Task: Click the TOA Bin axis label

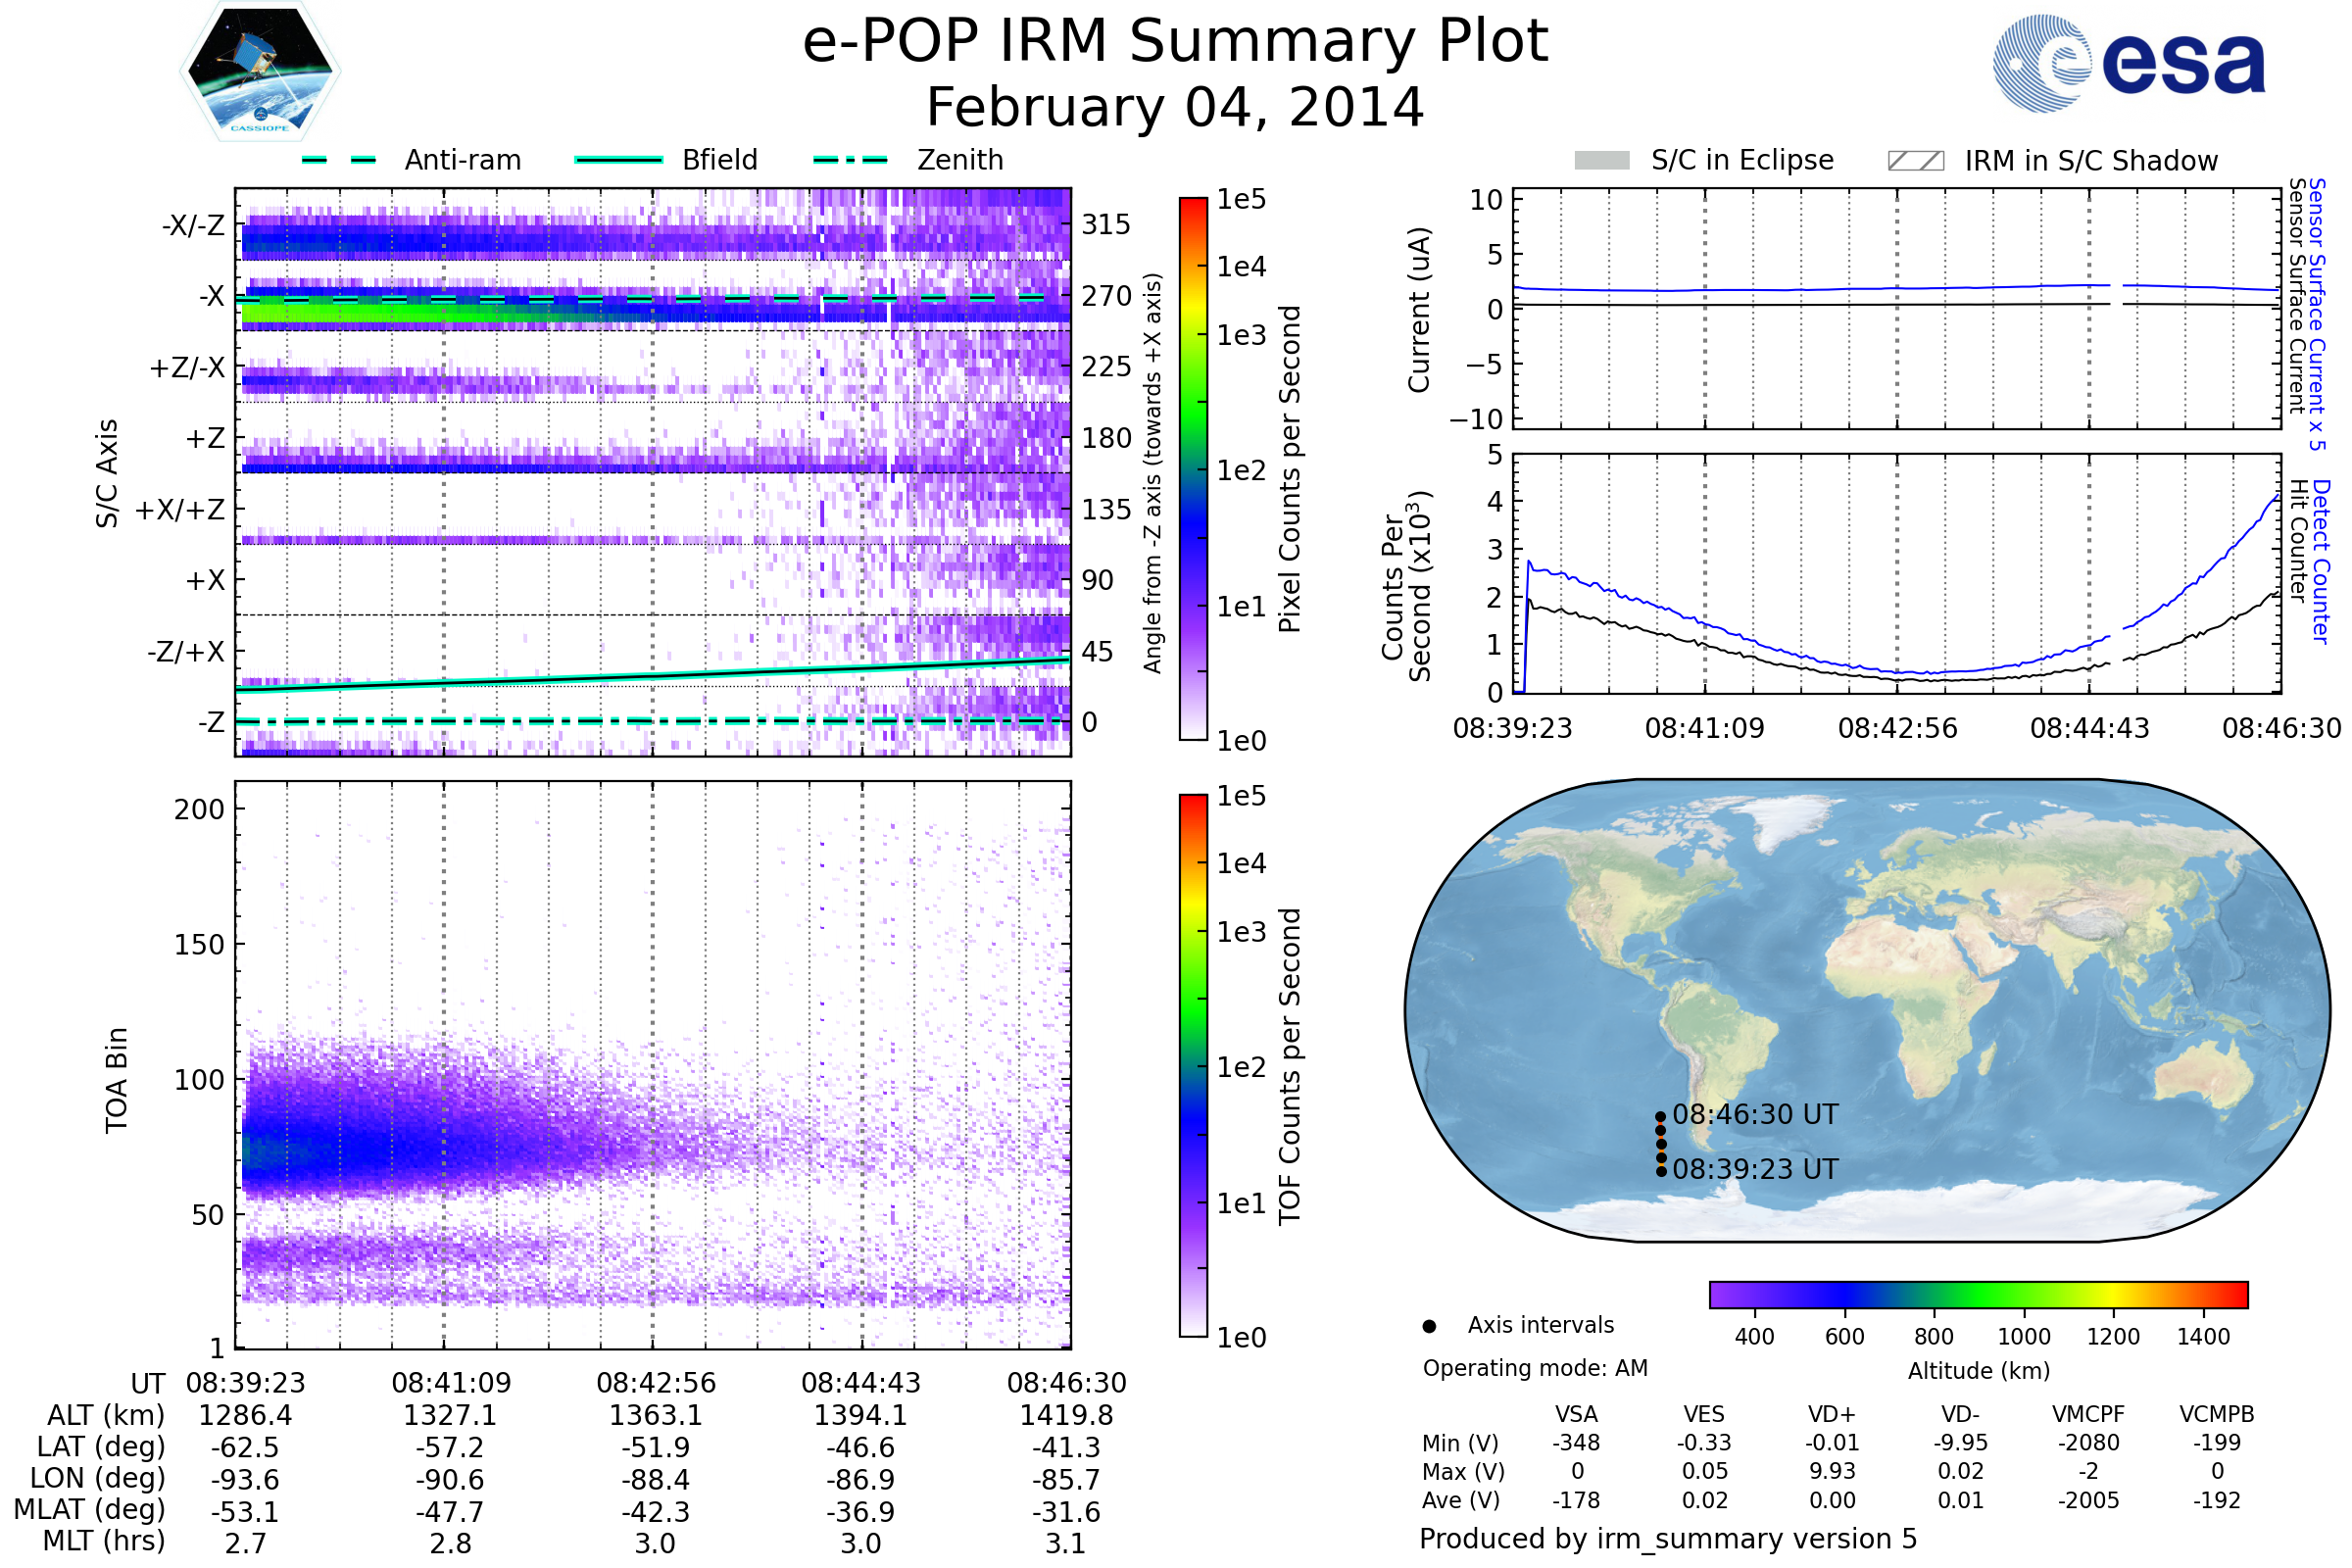Action: click(x=117, y=1080)
